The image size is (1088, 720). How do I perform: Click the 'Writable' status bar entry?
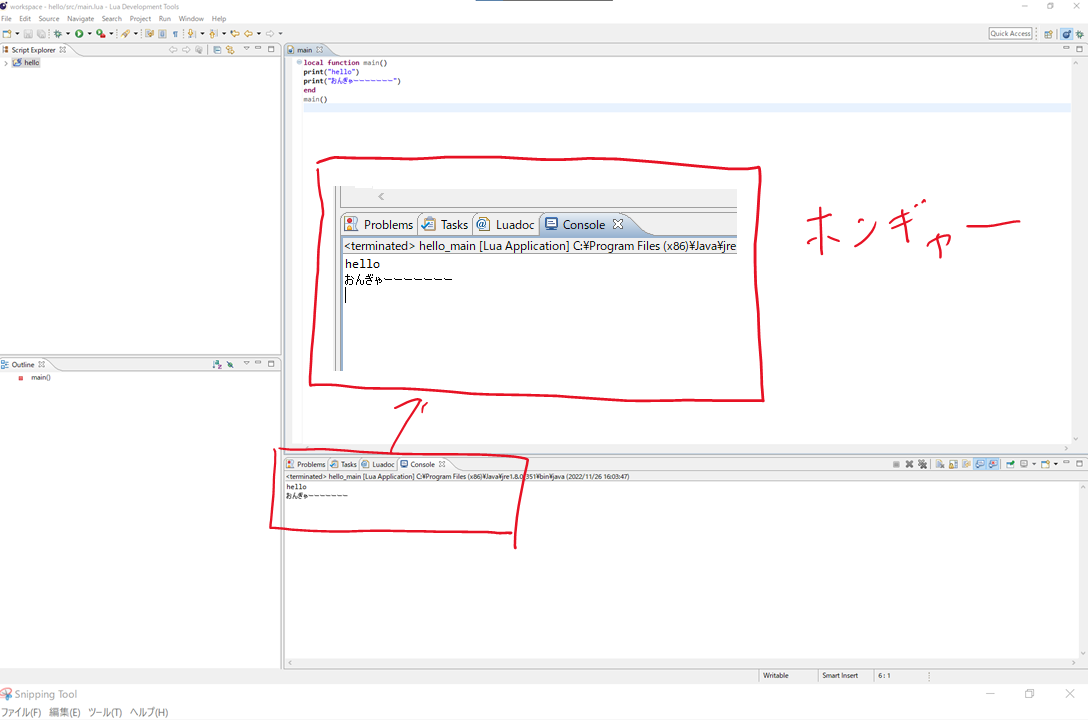point(776,676)
